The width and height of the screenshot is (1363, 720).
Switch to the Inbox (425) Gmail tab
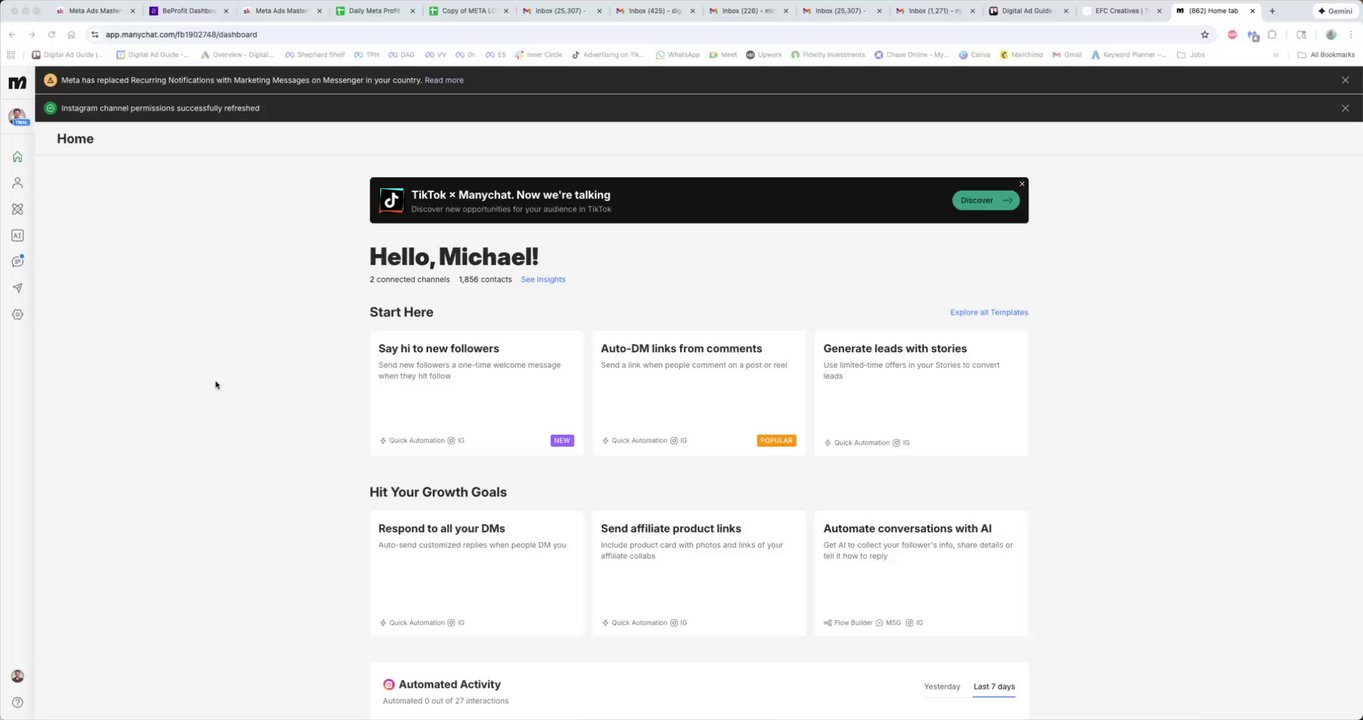pyautogui.click(x=653, y=11)
